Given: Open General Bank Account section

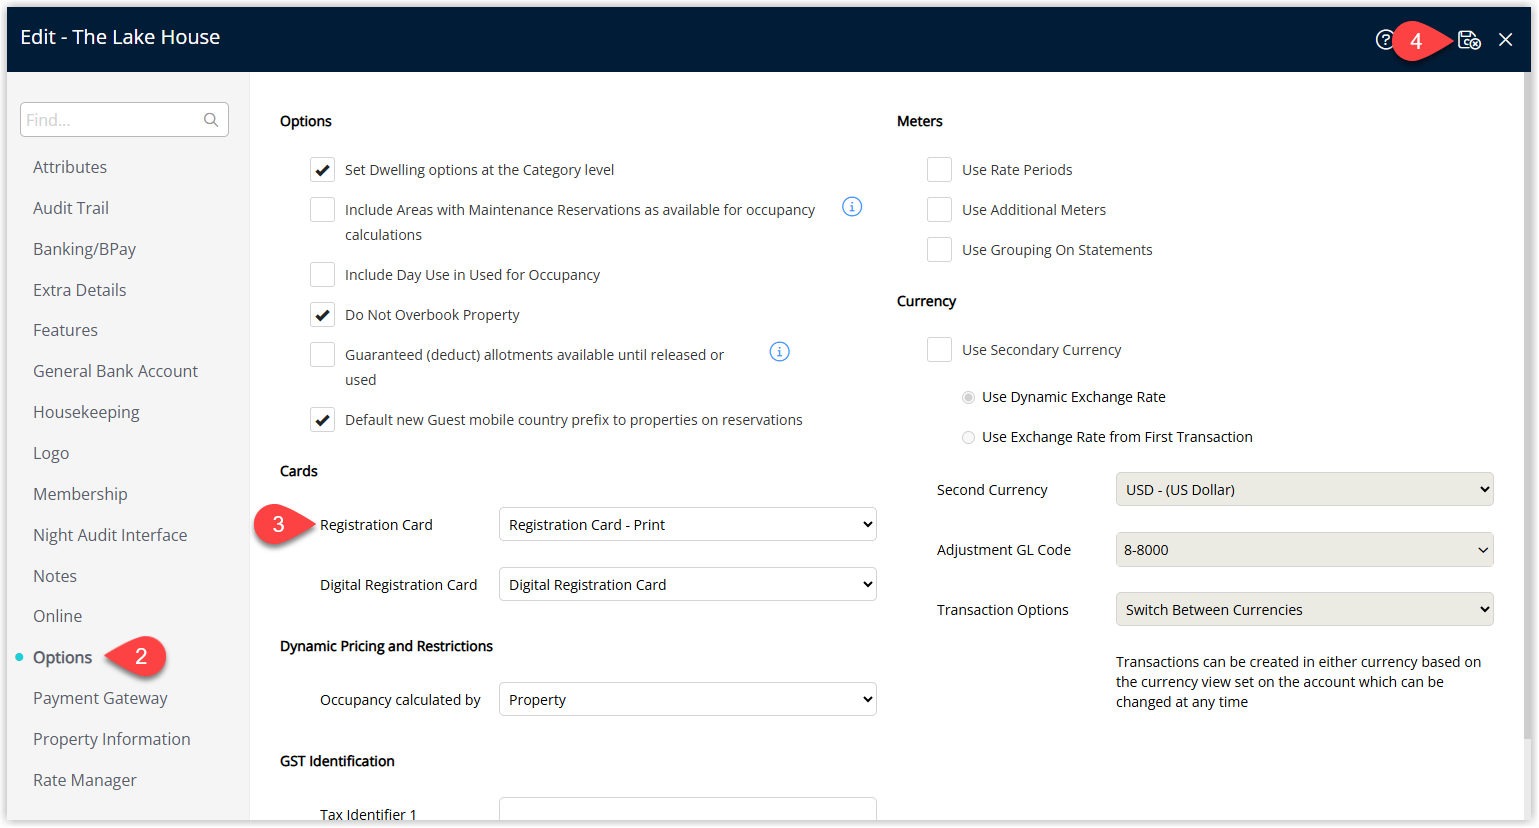Looking at the screenshot, I should (x=115, y=371).
